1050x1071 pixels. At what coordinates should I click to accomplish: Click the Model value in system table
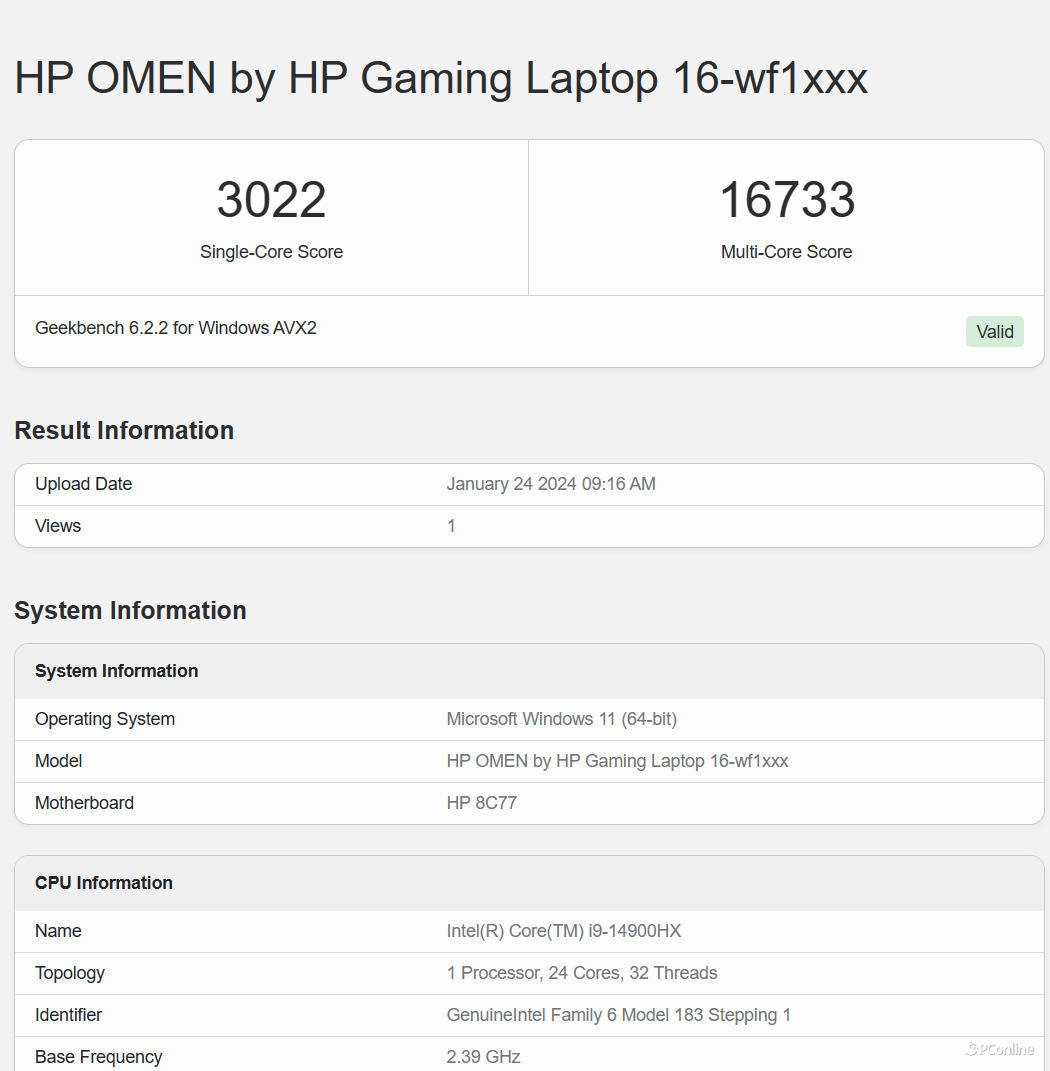coord(617,761)
